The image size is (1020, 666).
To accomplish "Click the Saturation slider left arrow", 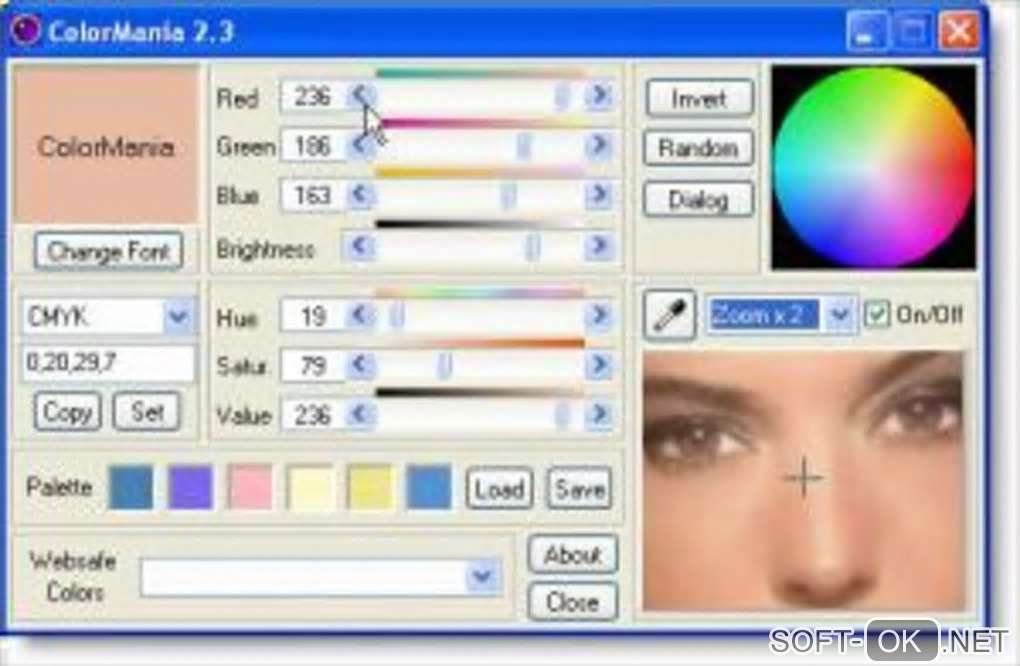I will tap(360, 366).
